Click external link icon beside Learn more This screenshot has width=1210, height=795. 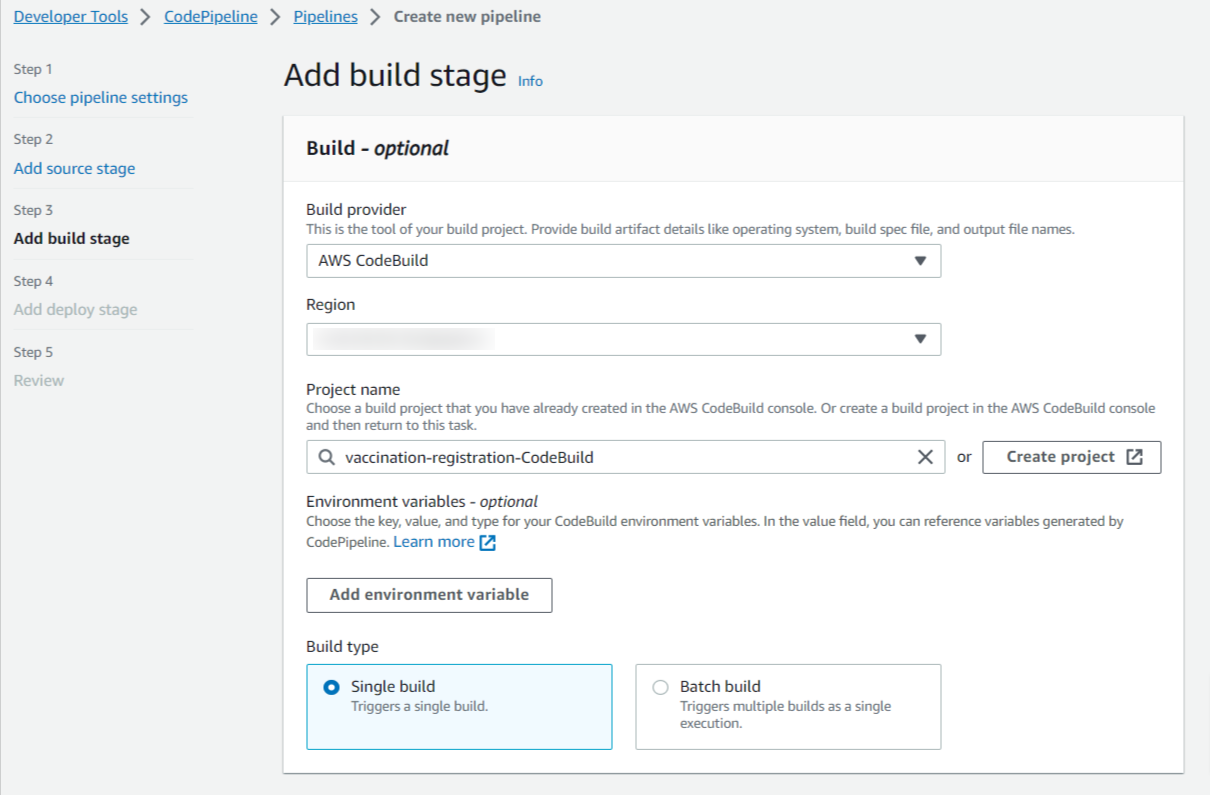tap(488, 542)
